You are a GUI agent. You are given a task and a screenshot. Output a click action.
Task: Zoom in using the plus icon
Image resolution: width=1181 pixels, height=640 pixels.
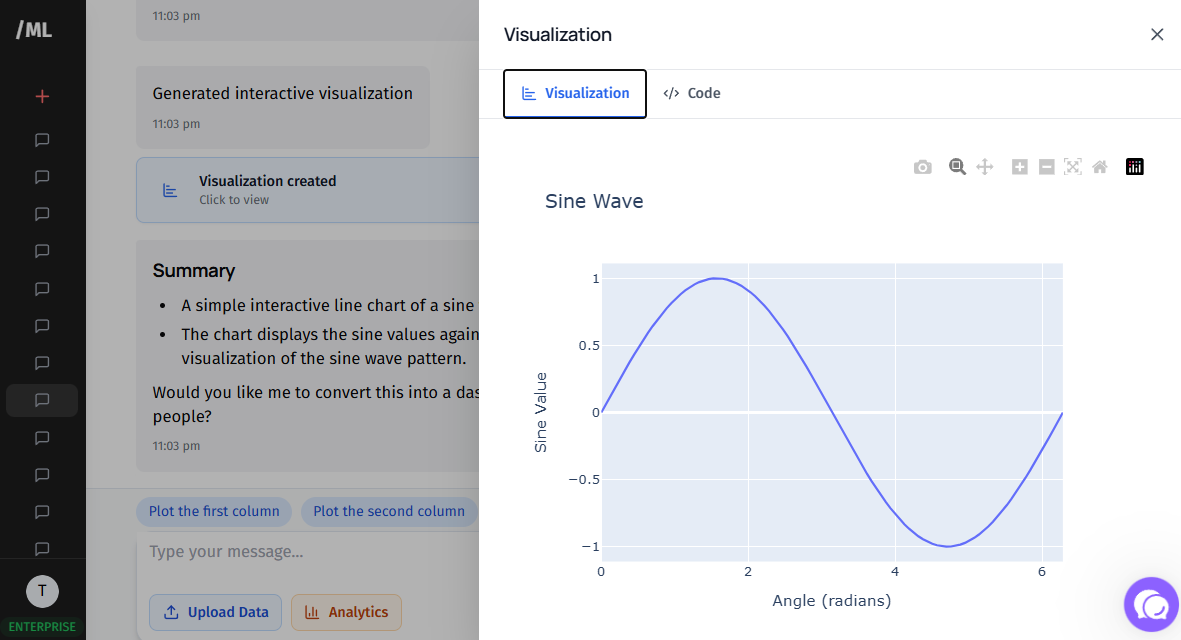pyautogui.click(x=1019, y=167)
